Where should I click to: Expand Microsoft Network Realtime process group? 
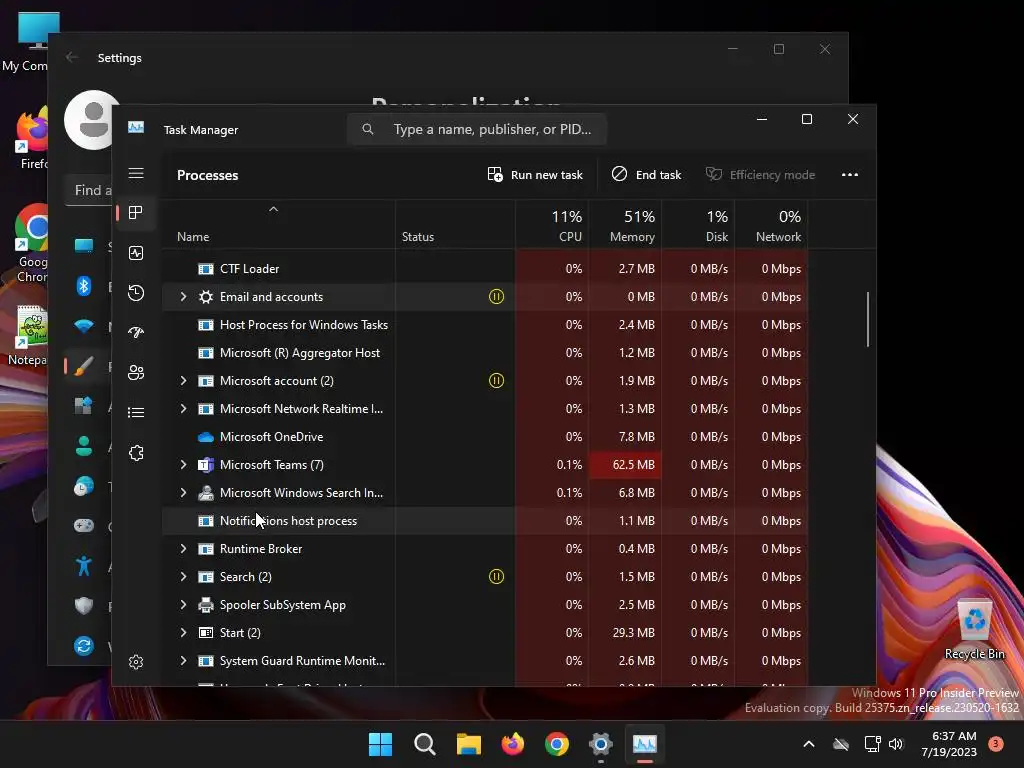coord(184,408)
